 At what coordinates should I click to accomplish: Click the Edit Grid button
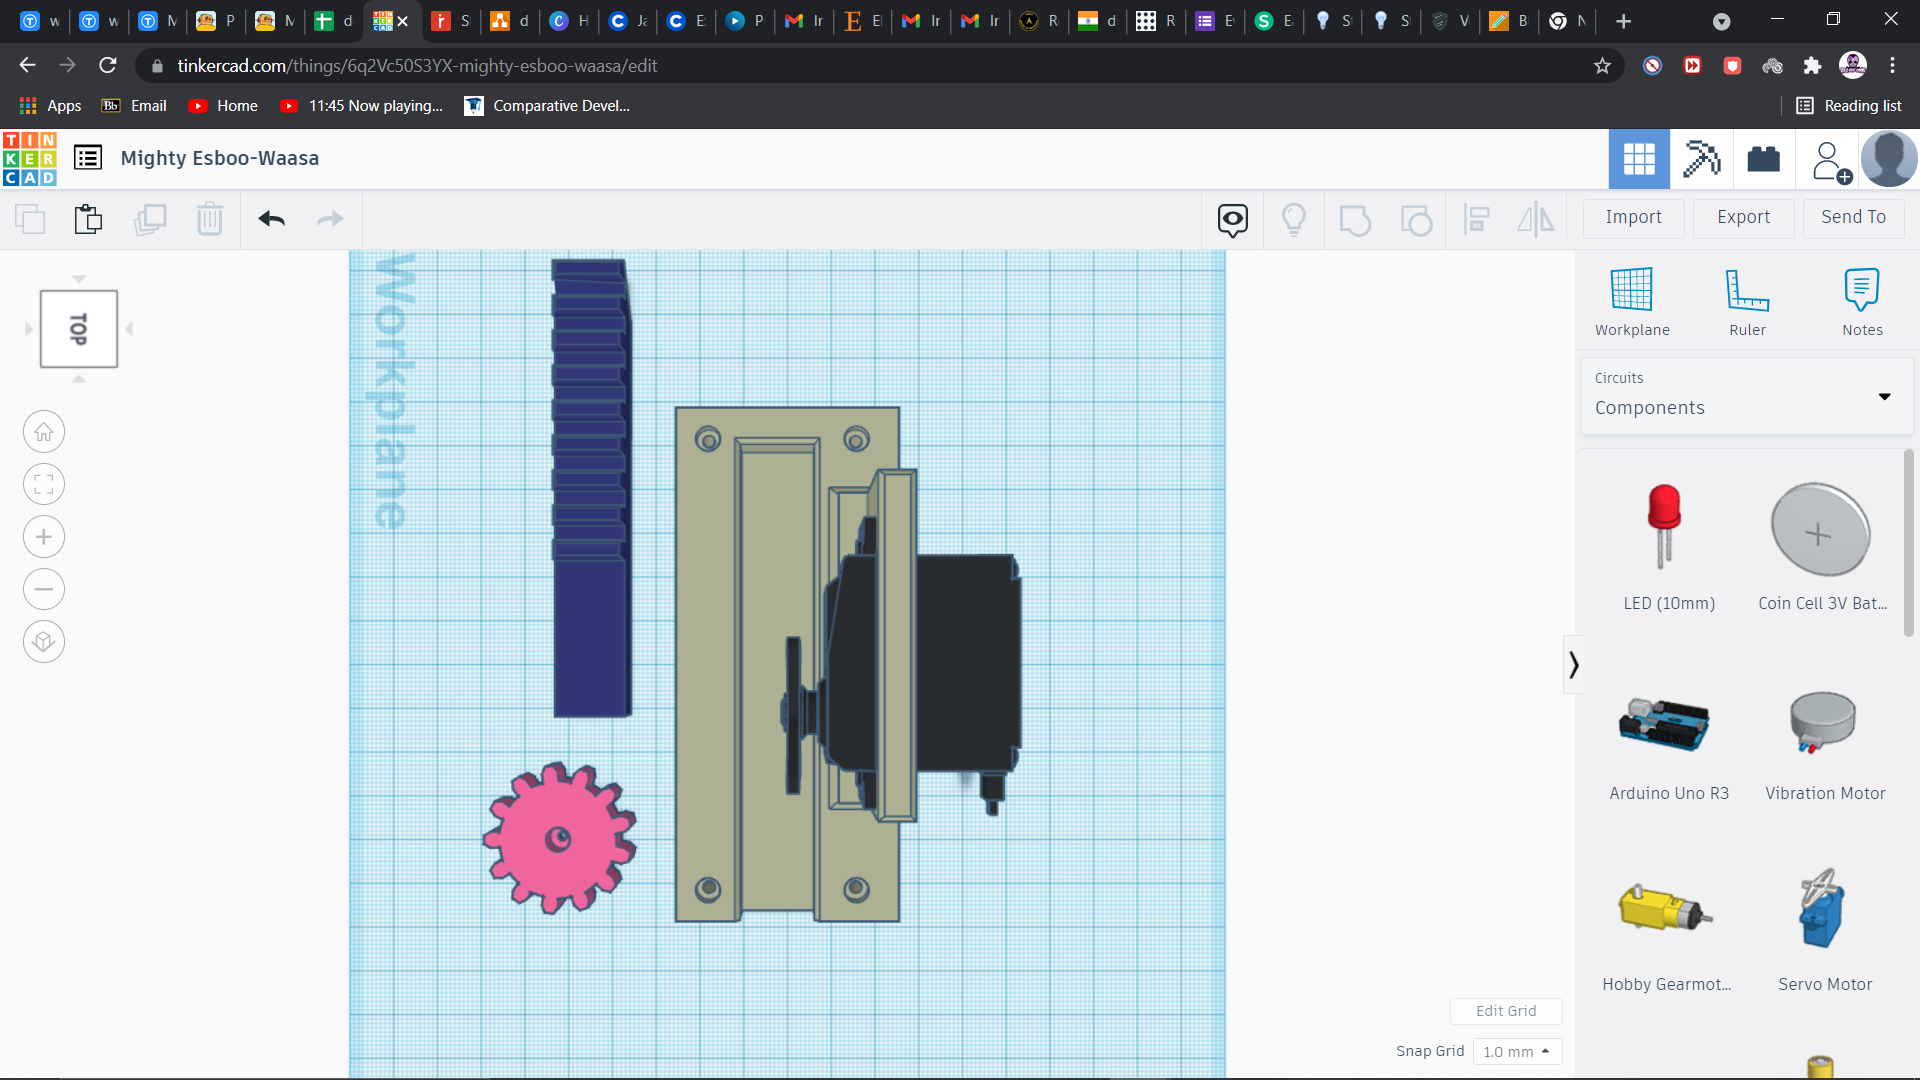coord(1506,1011)
